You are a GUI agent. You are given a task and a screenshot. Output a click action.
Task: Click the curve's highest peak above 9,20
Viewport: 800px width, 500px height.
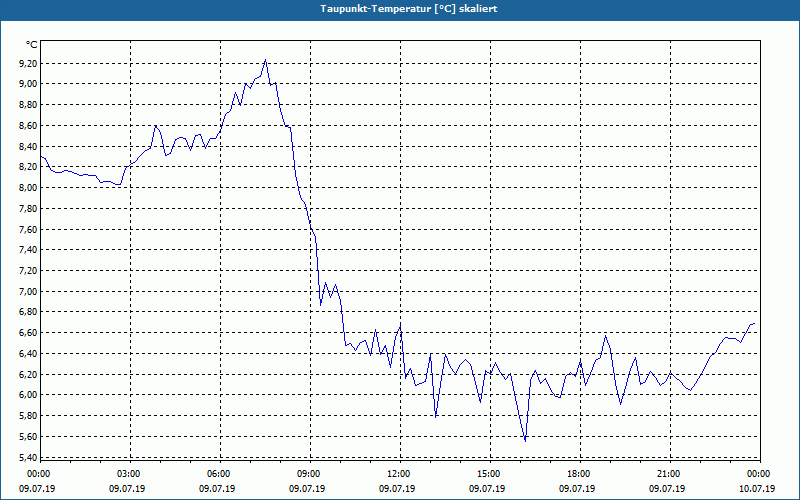[265, 60]
